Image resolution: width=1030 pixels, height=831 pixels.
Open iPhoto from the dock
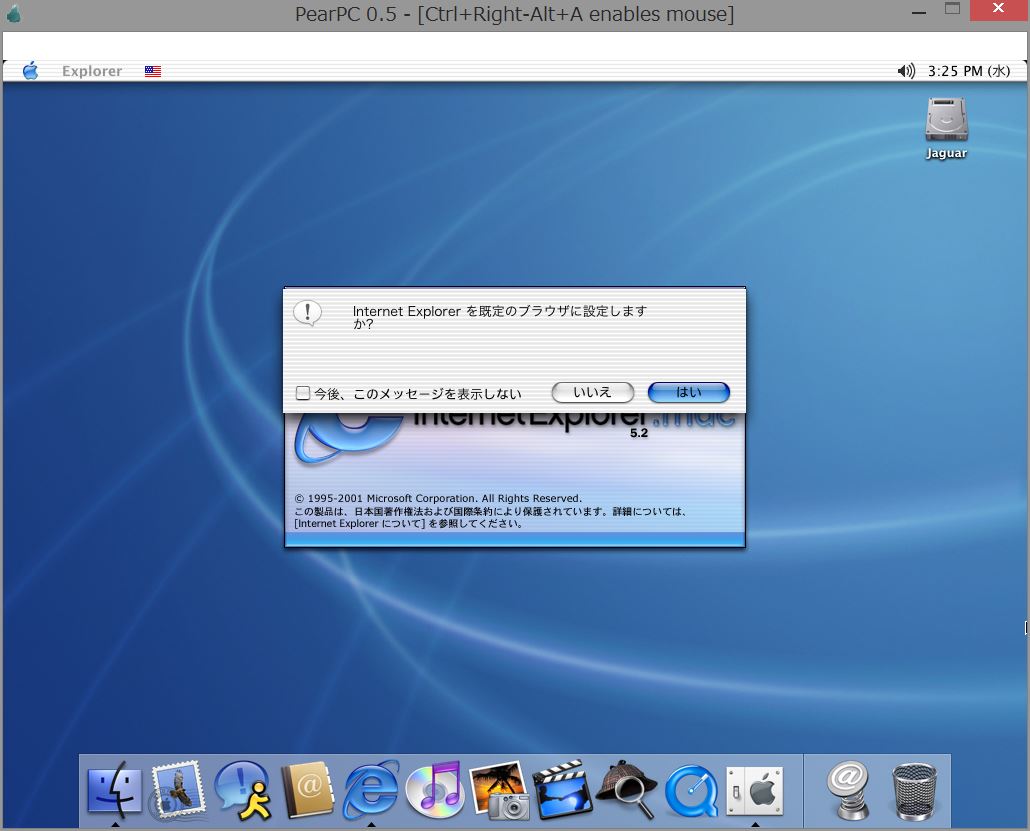coord(500,790)
